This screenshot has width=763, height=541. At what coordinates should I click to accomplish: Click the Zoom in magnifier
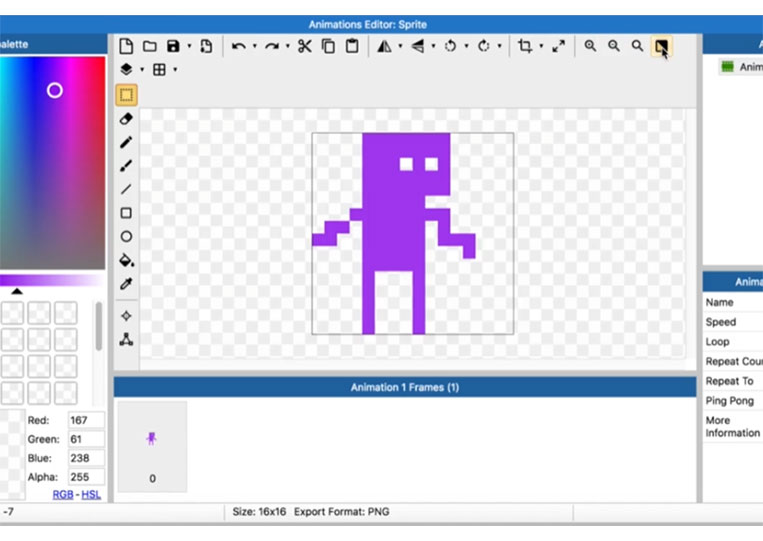click(590, 46)
